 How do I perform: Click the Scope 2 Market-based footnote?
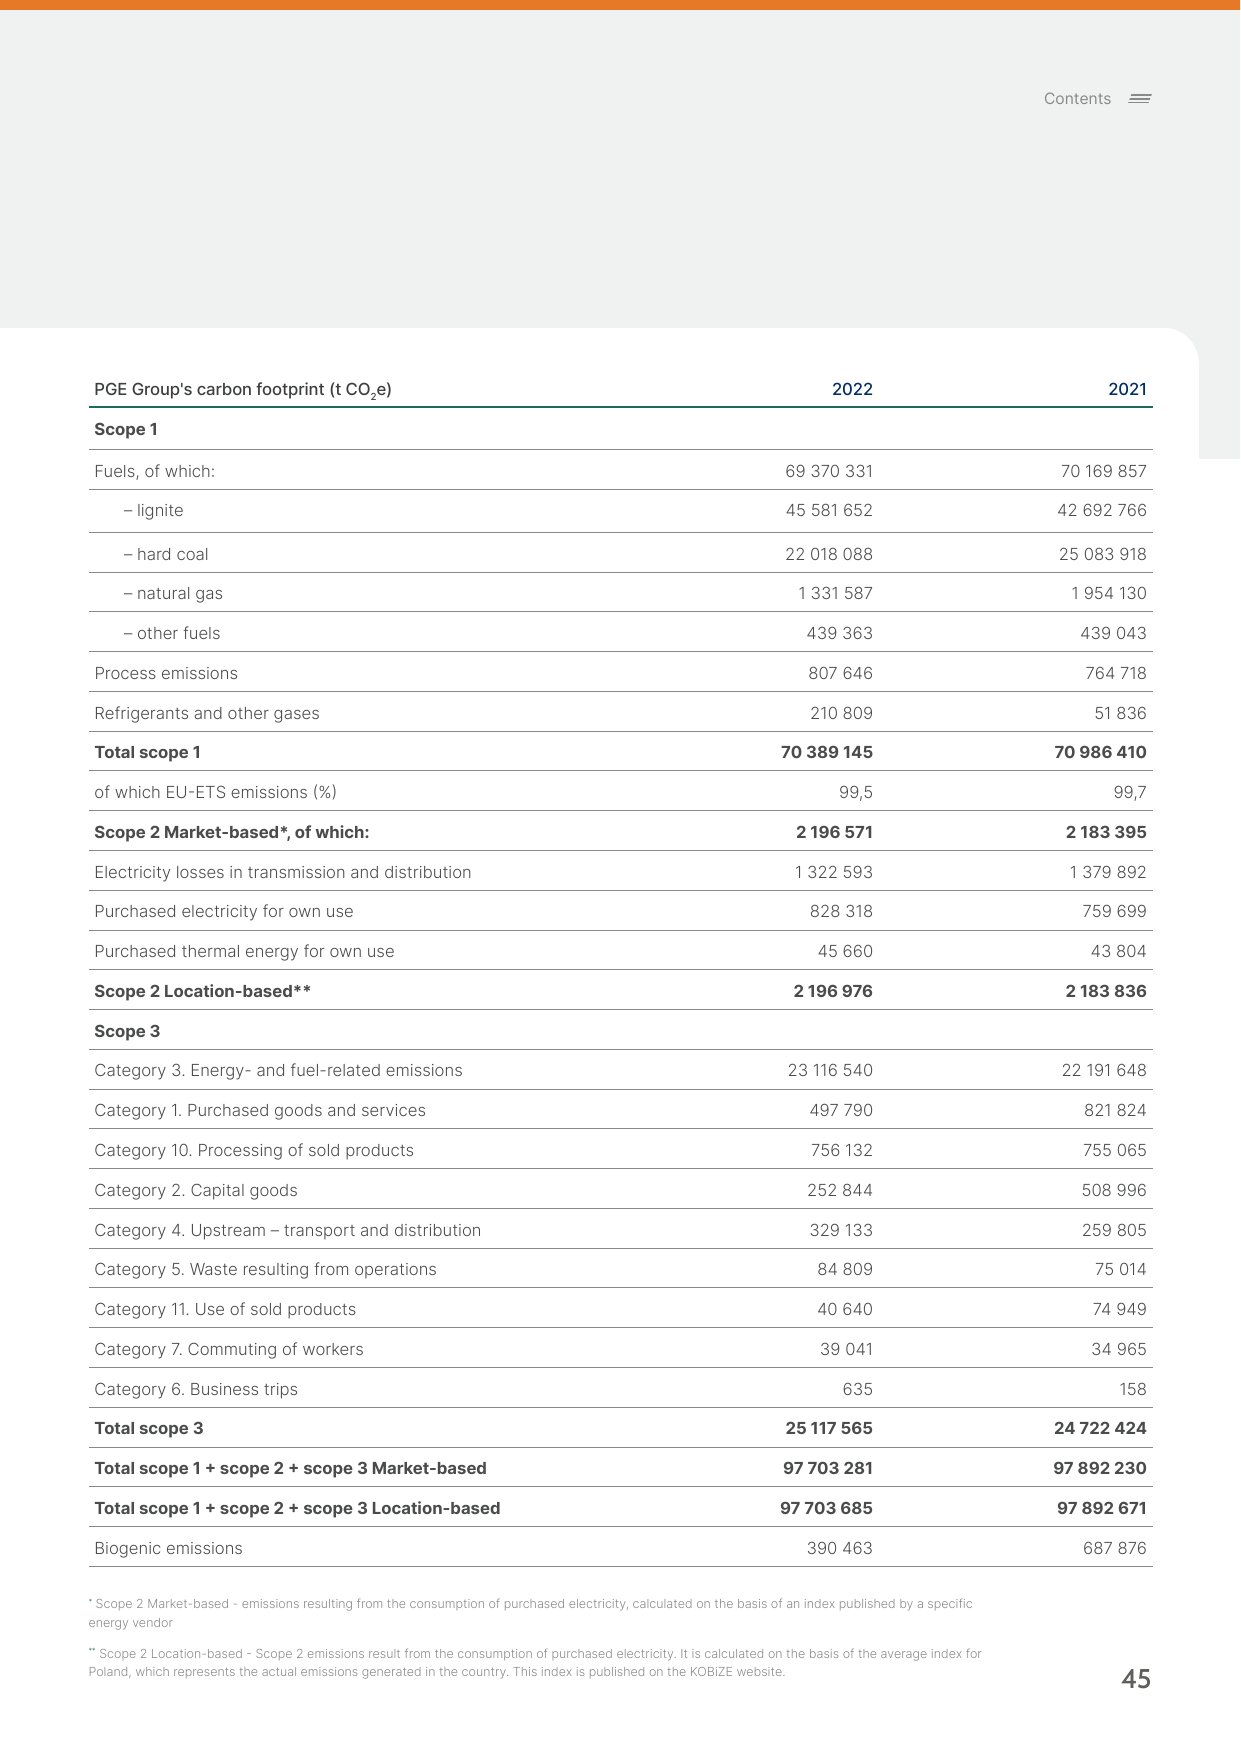tap(530, 1613)
